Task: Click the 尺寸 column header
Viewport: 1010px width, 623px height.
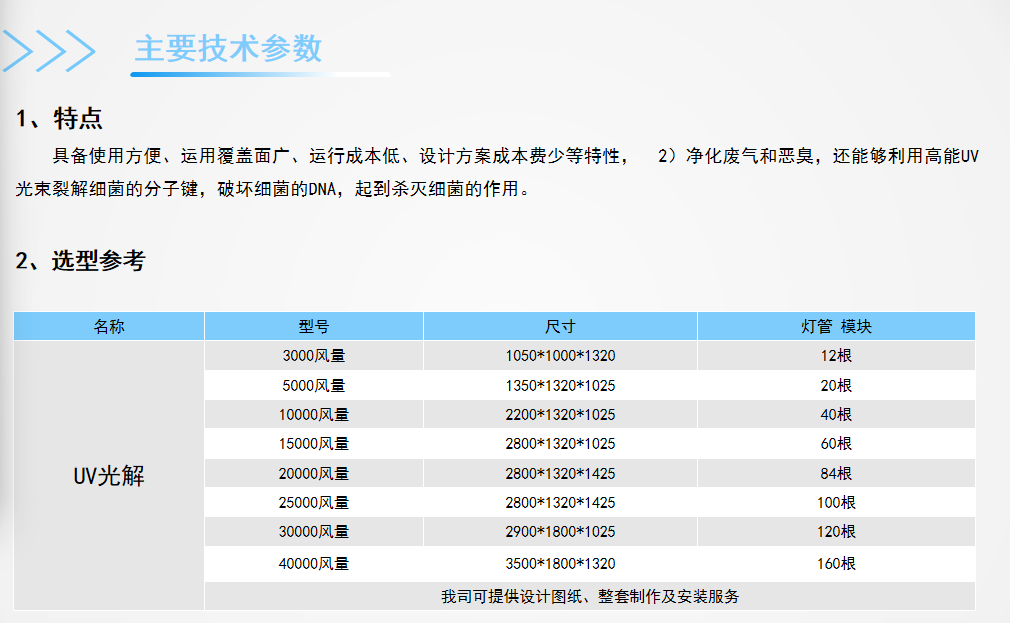Action: pos(560,326)
